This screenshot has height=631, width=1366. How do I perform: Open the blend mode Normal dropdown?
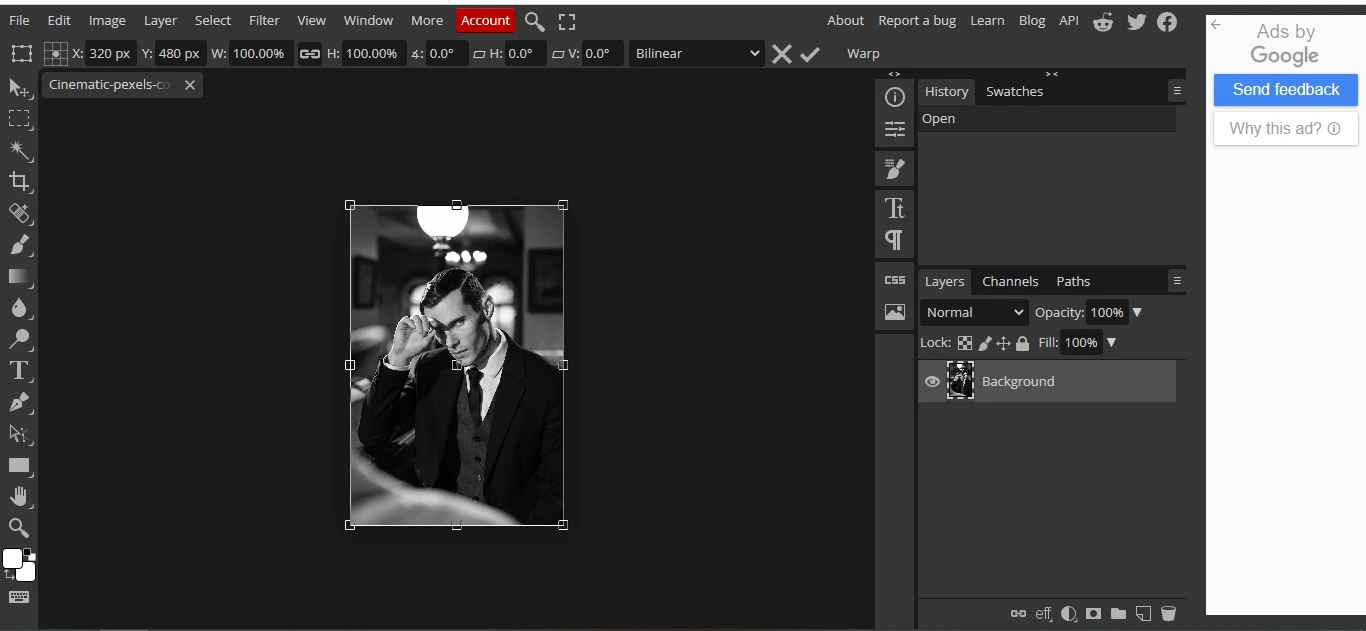pyautogui.click(x=974, y=312)
